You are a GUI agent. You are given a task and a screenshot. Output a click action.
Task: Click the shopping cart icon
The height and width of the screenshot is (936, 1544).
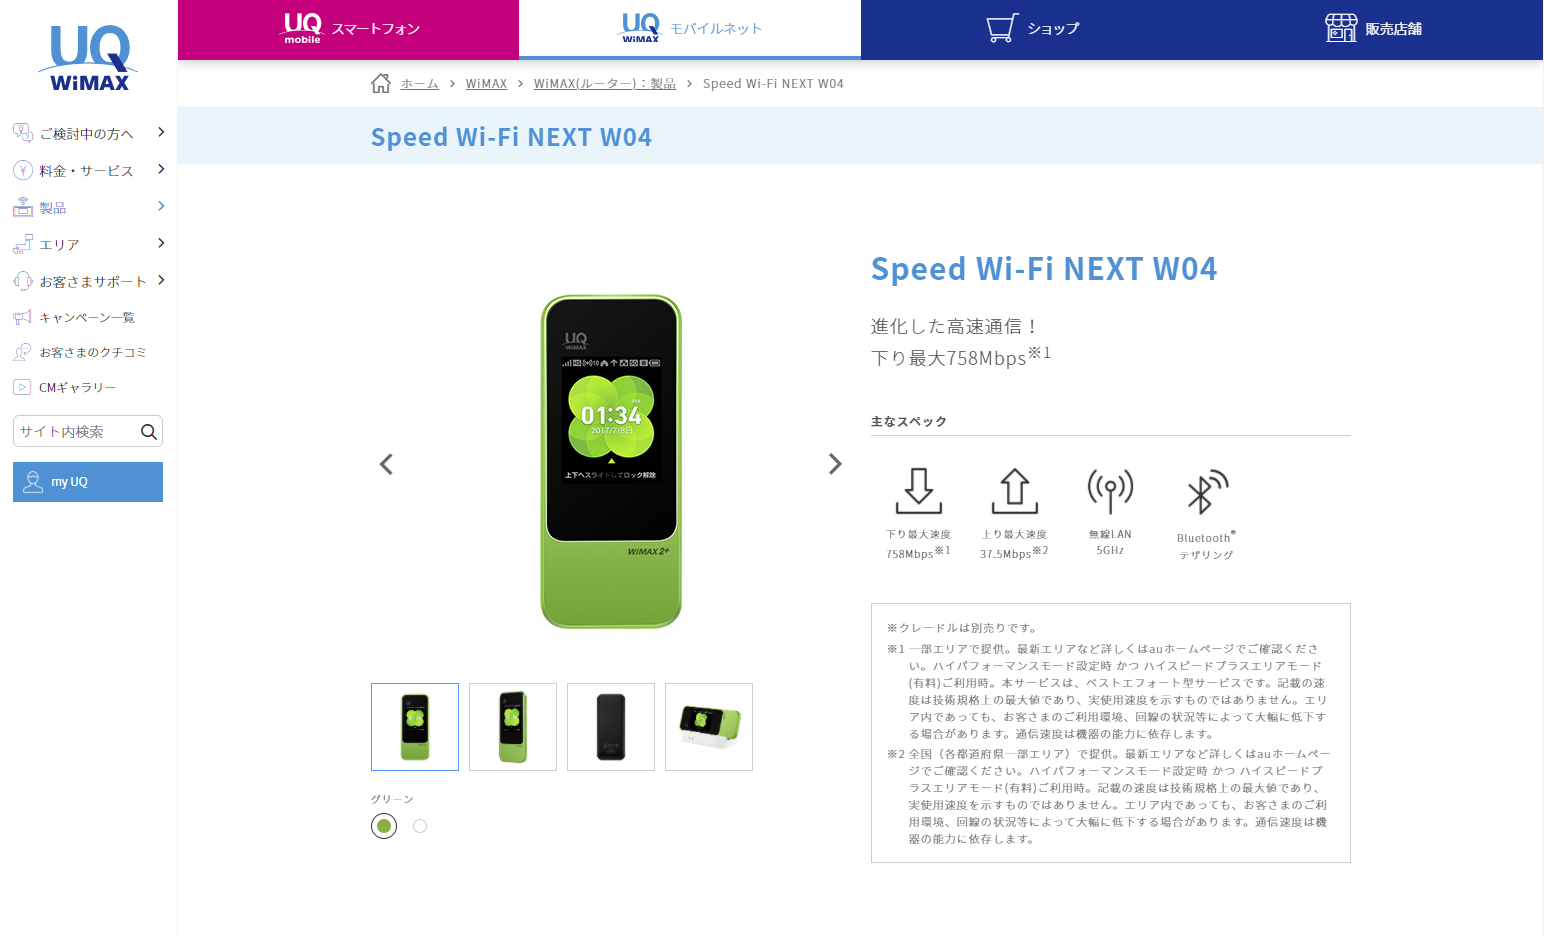pos(1002,28)
